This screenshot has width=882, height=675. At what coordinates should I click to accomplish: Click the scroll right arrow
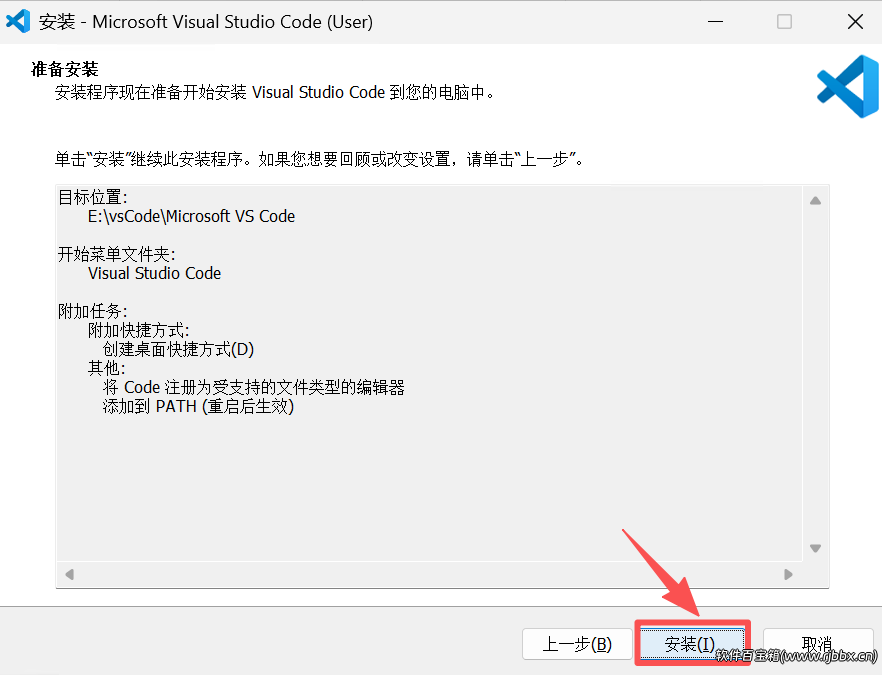pos(788,574)
